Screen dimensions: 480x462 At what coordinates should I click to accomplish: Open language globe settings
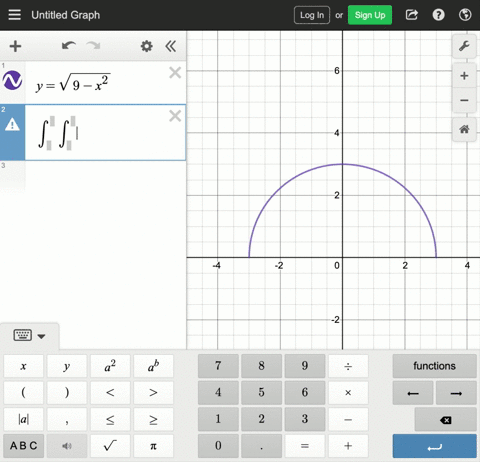click(x=465, y=15)
